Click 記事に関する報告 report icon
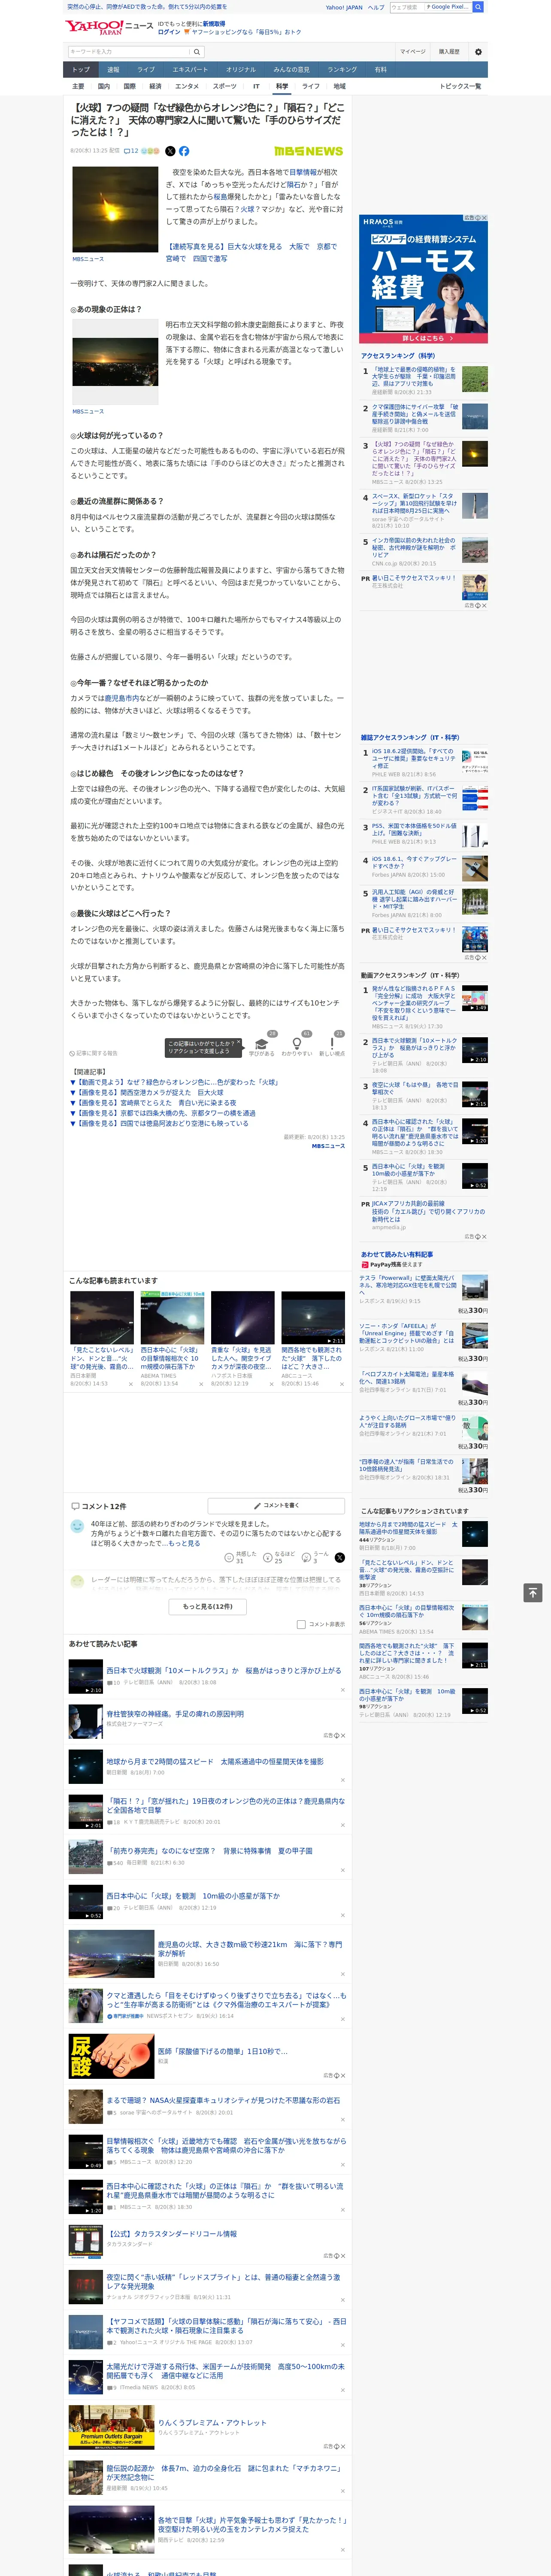This screenshot has height=2576, width=551. (x=93, y=1053)
